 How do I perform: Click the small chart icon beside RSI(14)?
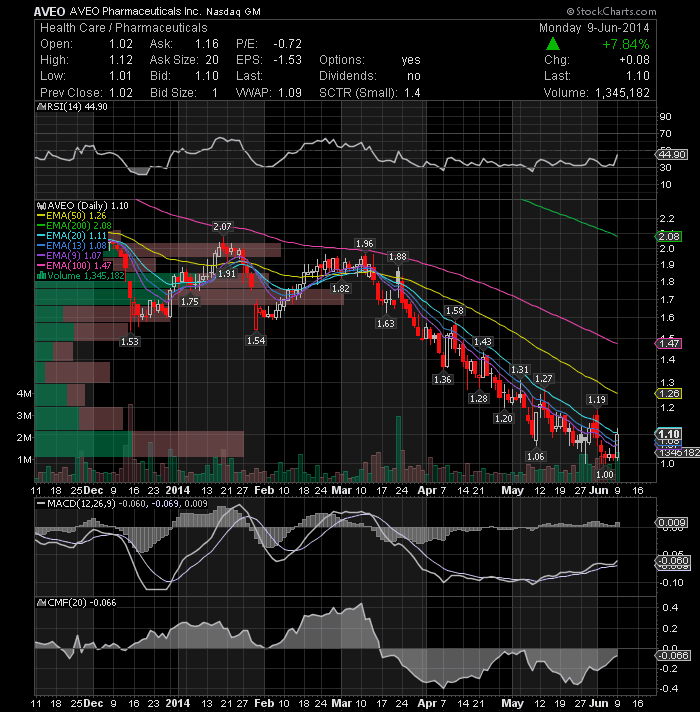click(x=40, y=107)
